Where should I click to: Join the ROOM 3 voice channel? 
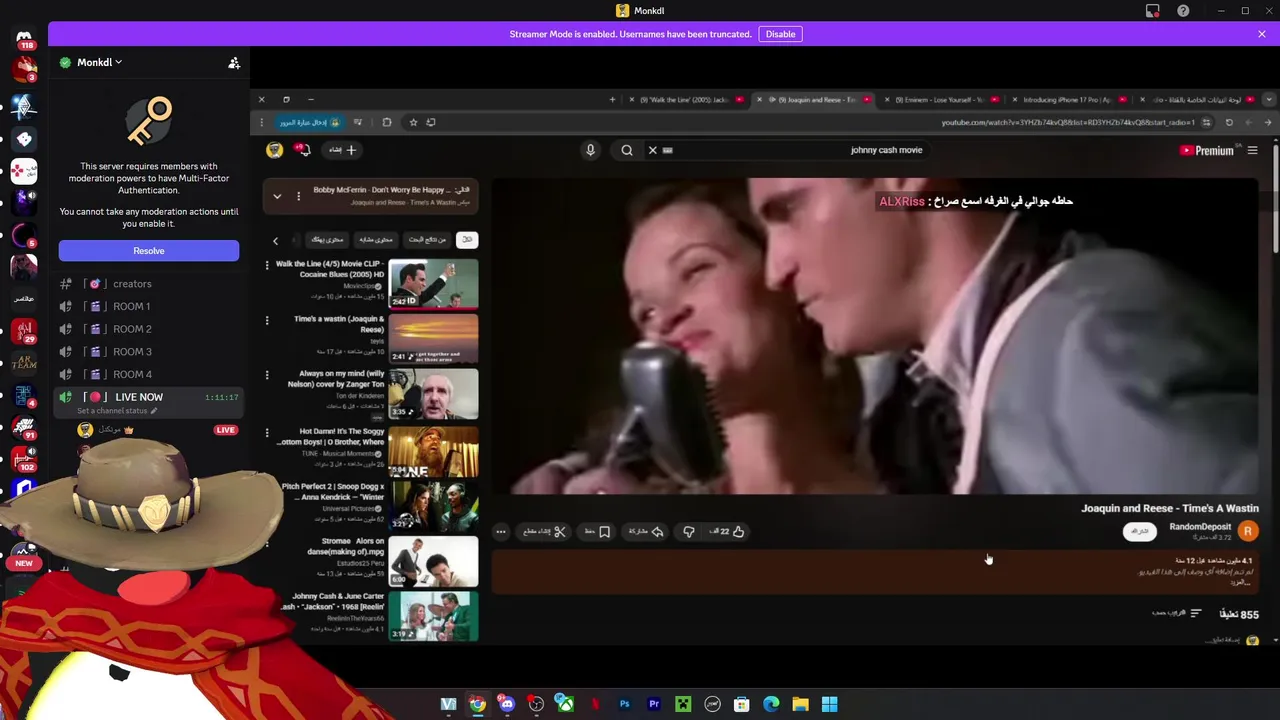149,352
